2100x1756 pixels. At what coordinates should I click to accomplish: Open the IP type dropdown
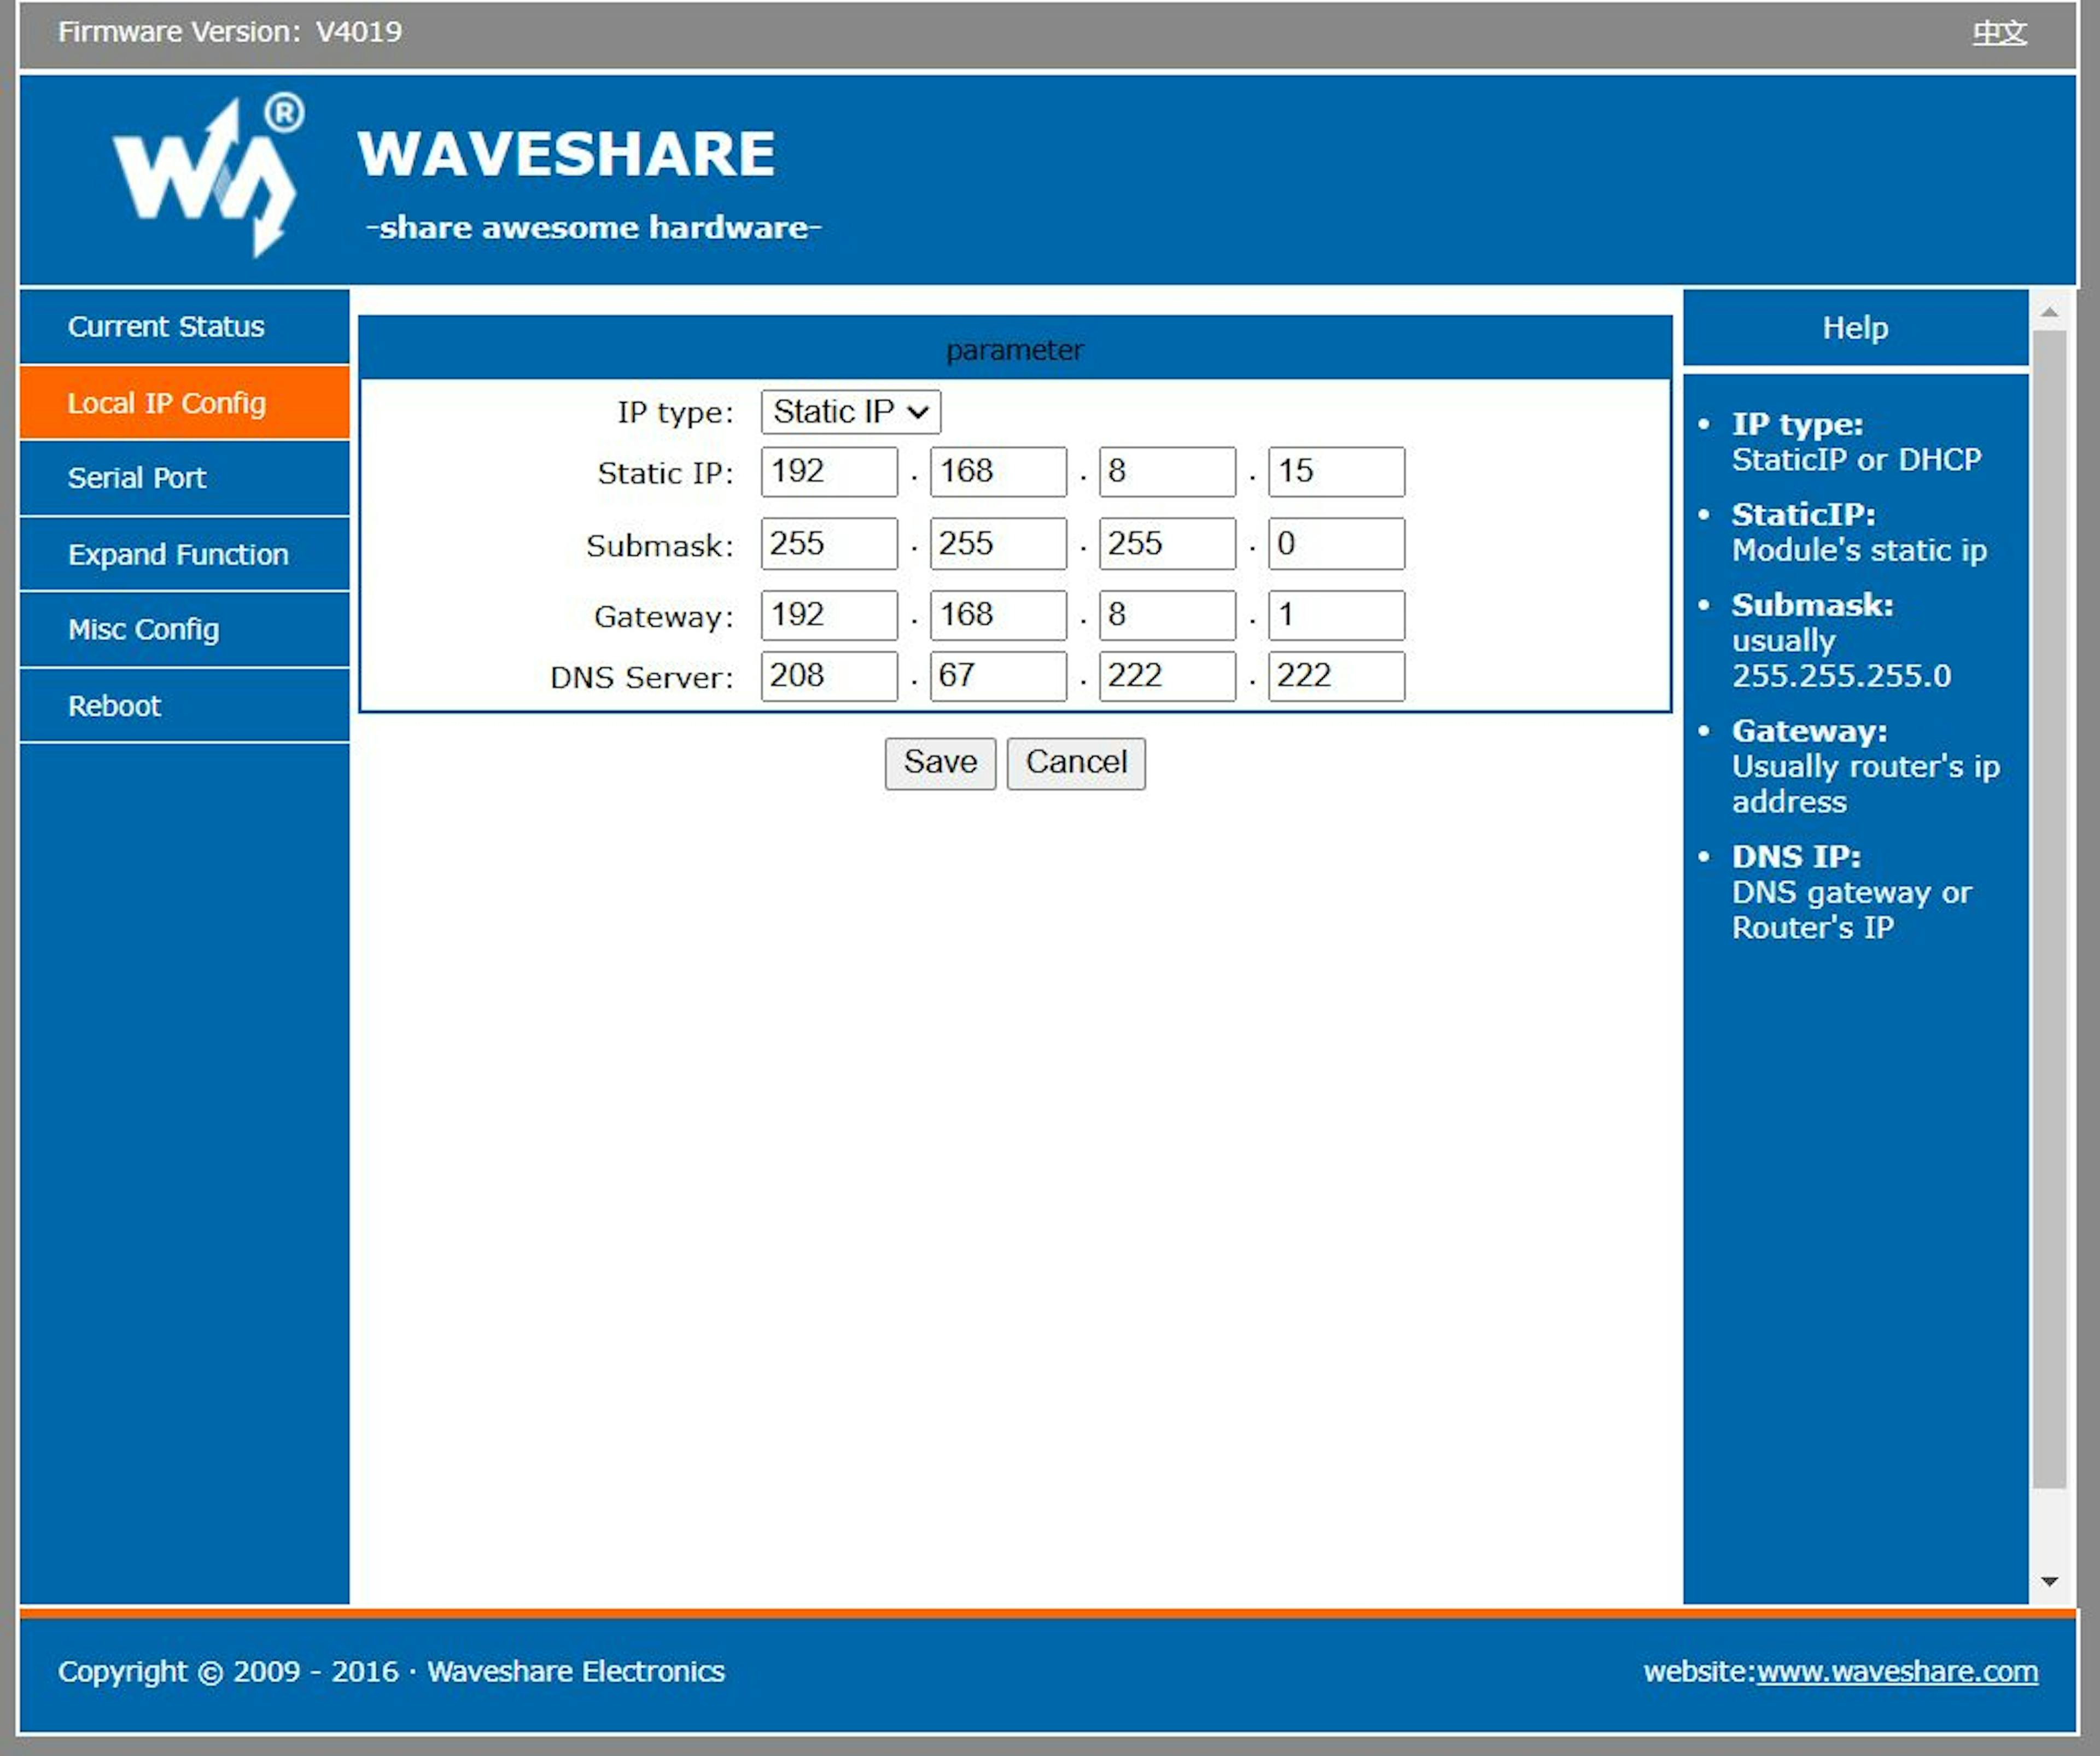click(x=850, y=412)
